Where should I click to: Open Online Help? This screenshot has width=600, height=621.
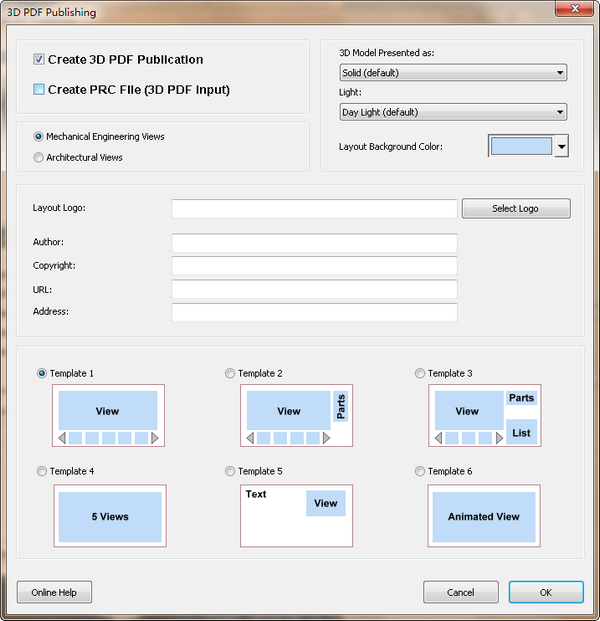(54, 592)
